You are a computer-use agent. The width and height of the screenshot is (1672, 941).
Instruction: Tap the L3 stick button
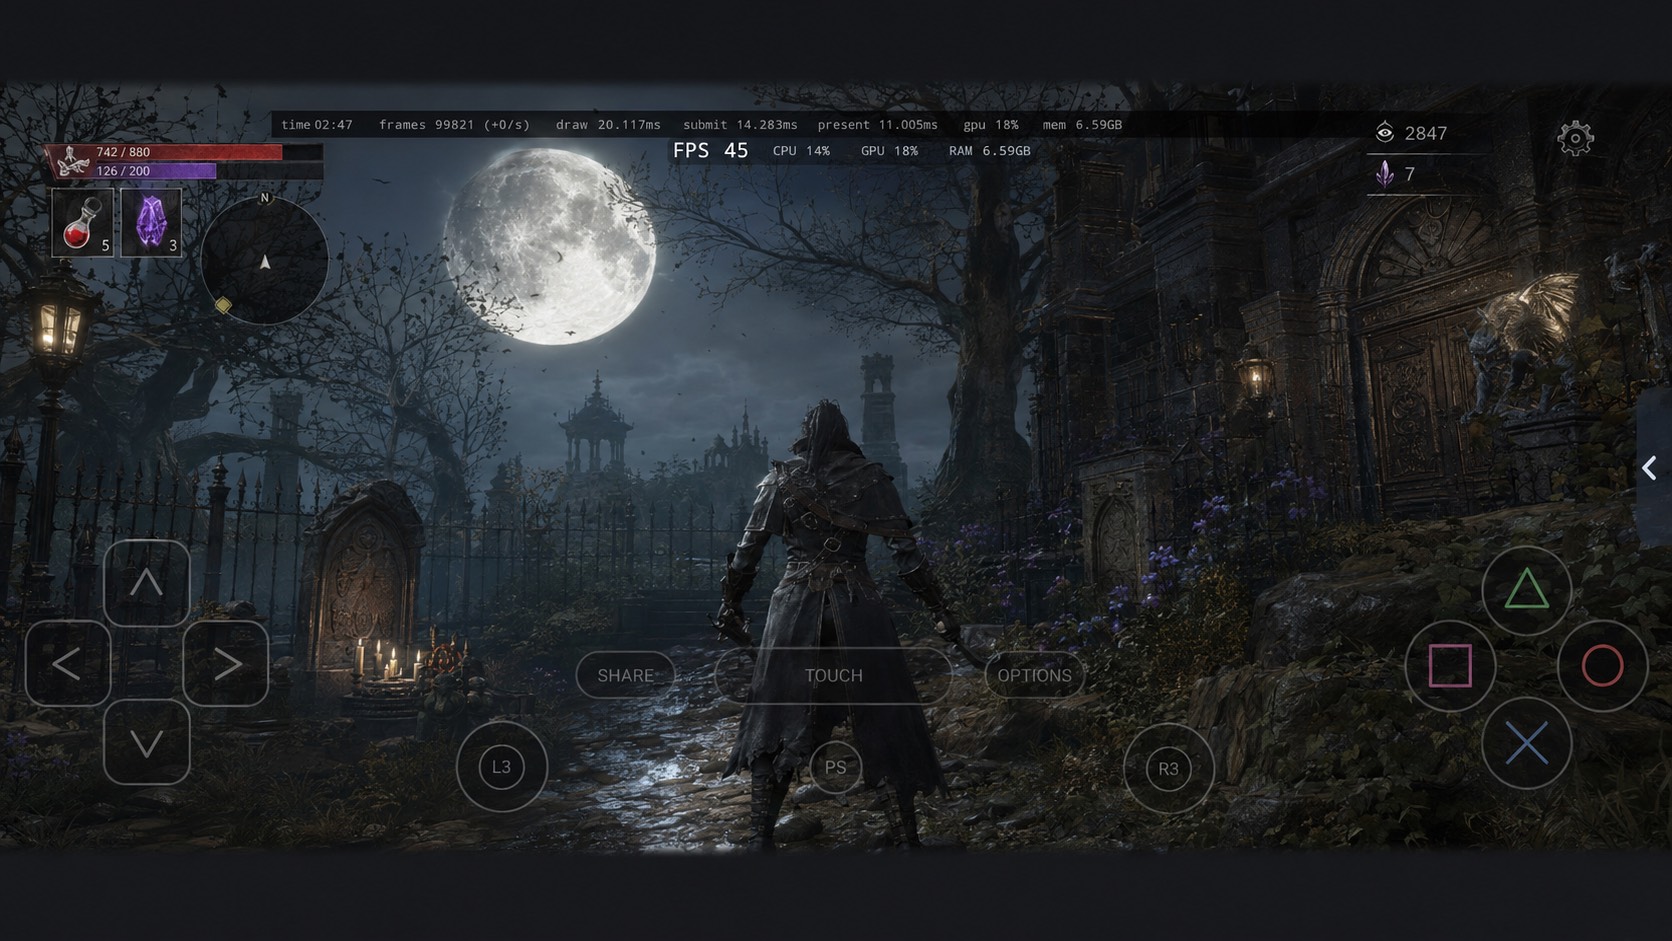pos(502,767)
